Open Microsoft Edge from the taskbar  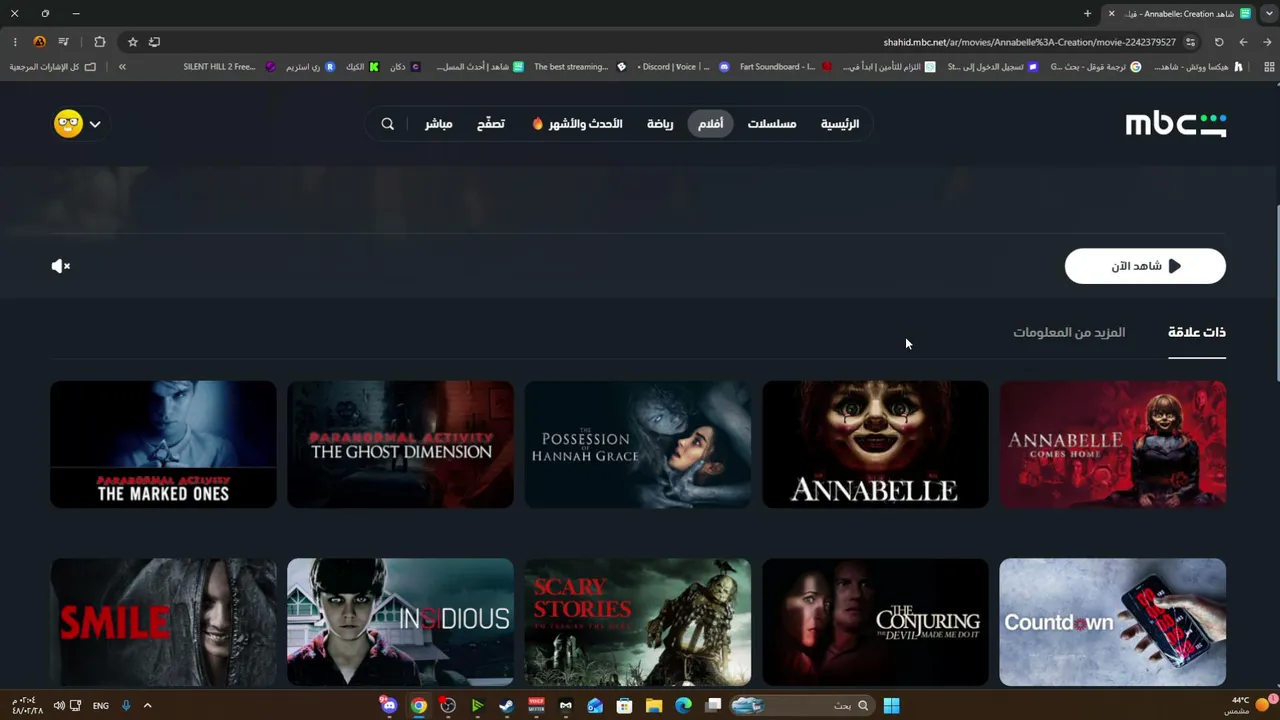point(683,706)
